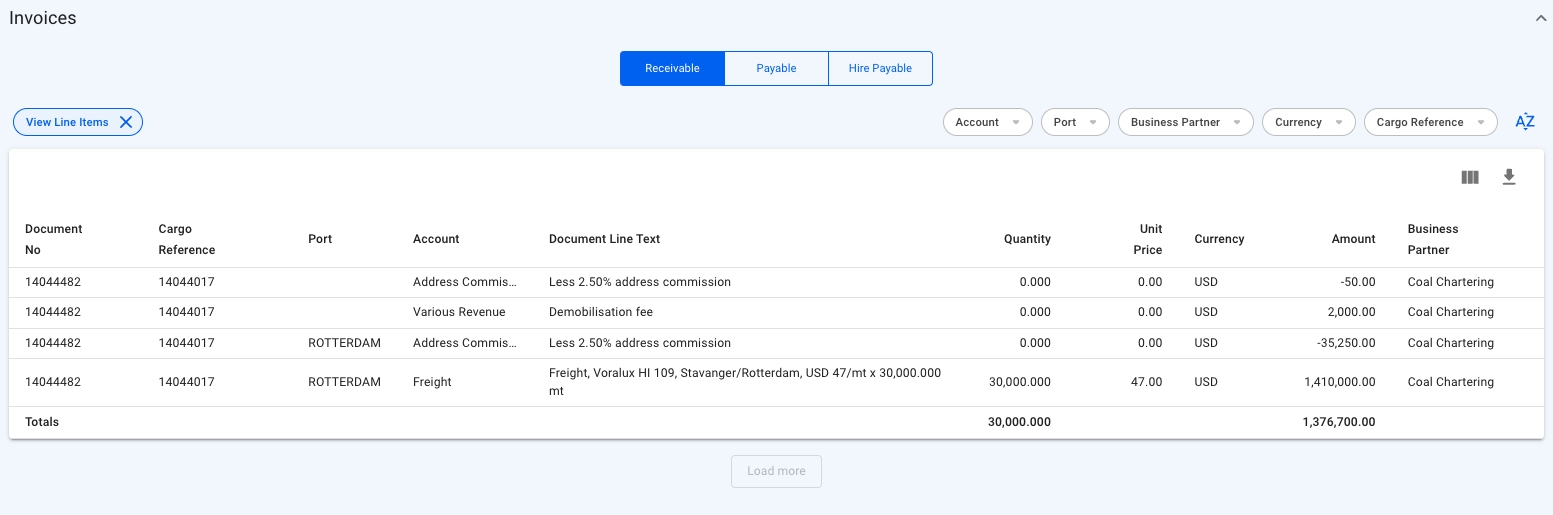Select the Demobilisation fee row
The height and width of the screenshot is (515, 1553).
(600, 312)
